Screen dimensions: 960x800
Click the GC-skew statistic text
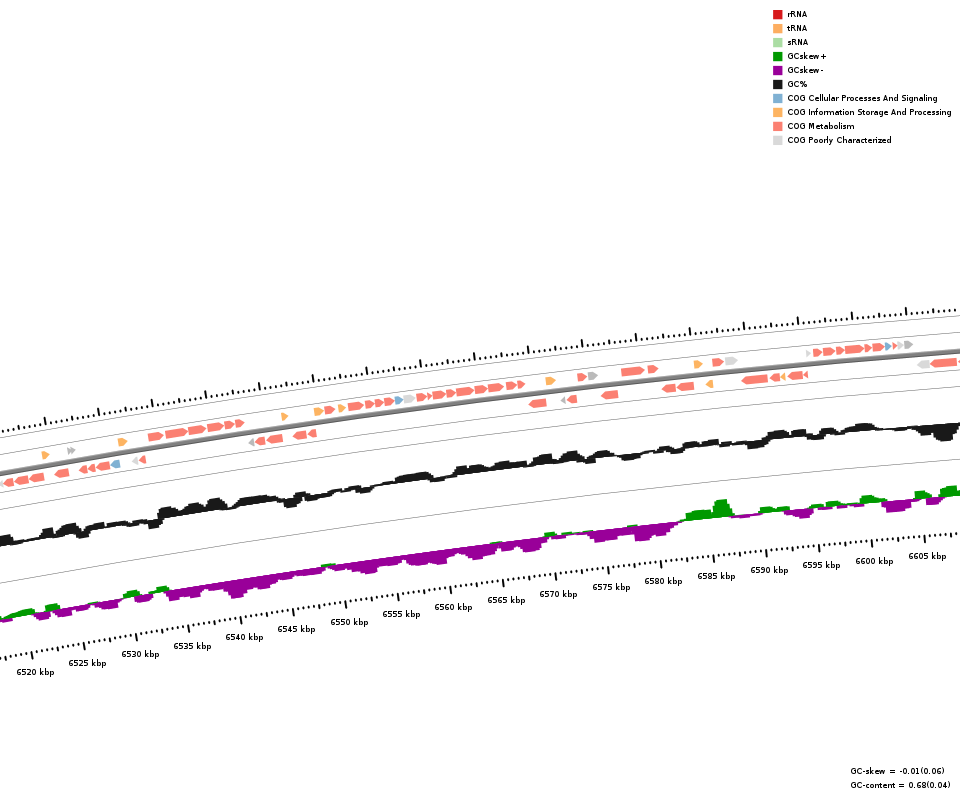(897, 771)
